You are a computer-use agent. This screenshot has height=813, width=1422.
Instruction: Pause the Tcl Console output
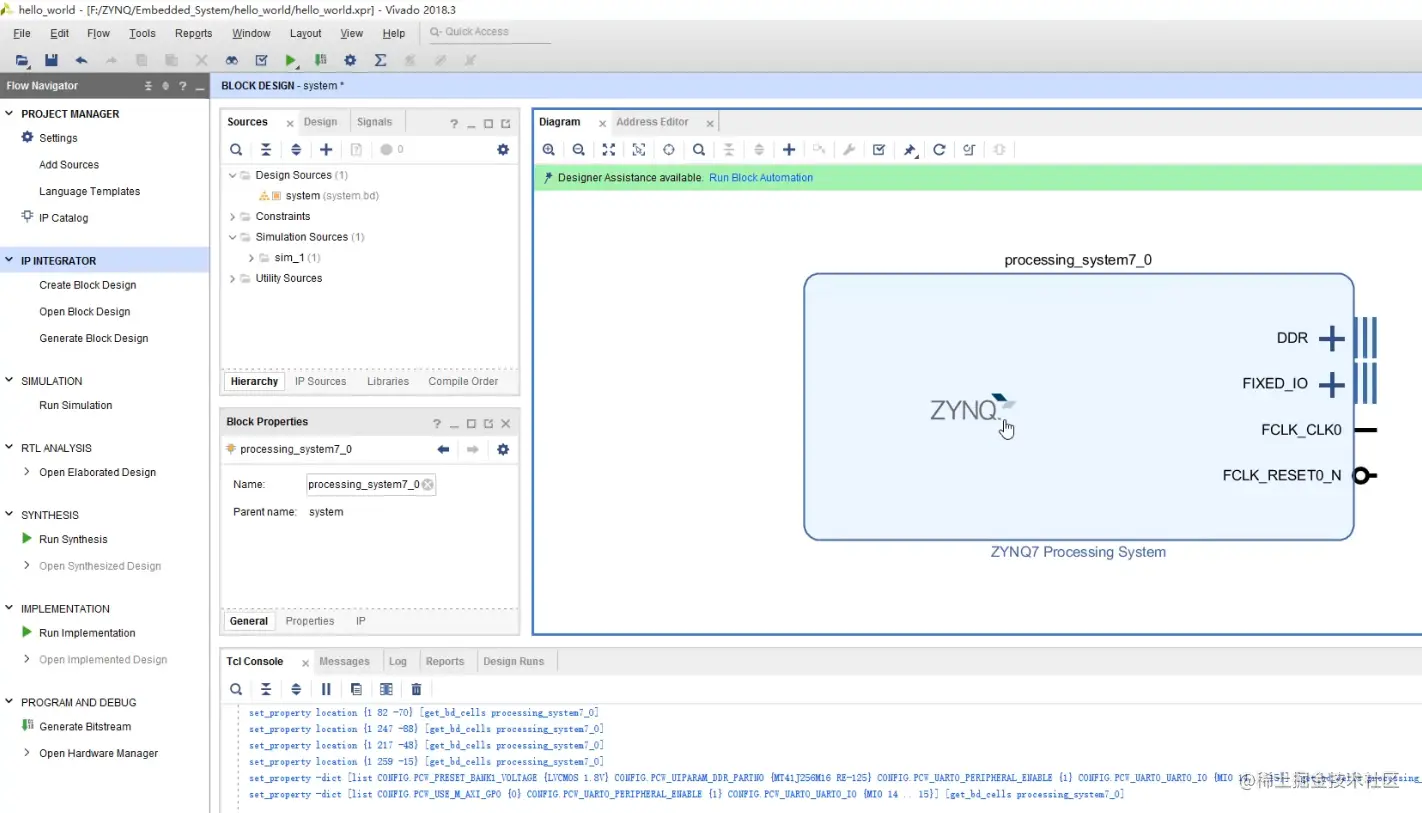pos(326,689)
